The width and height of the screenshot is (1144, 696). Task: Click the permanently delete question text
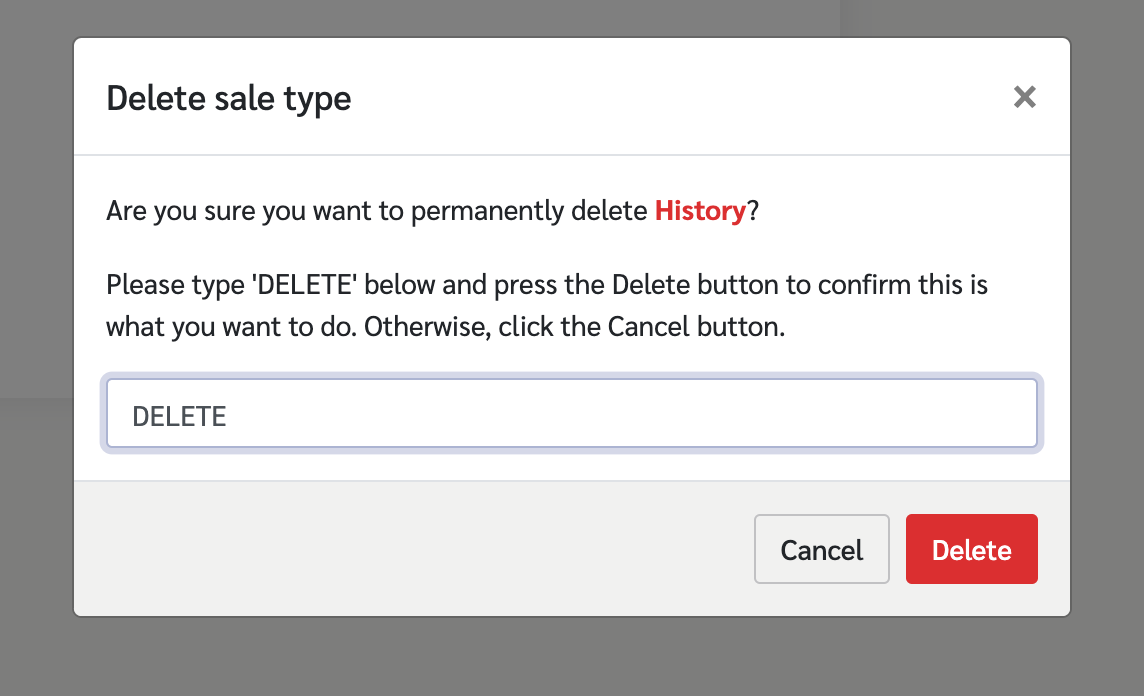click(x=433, y=211)
